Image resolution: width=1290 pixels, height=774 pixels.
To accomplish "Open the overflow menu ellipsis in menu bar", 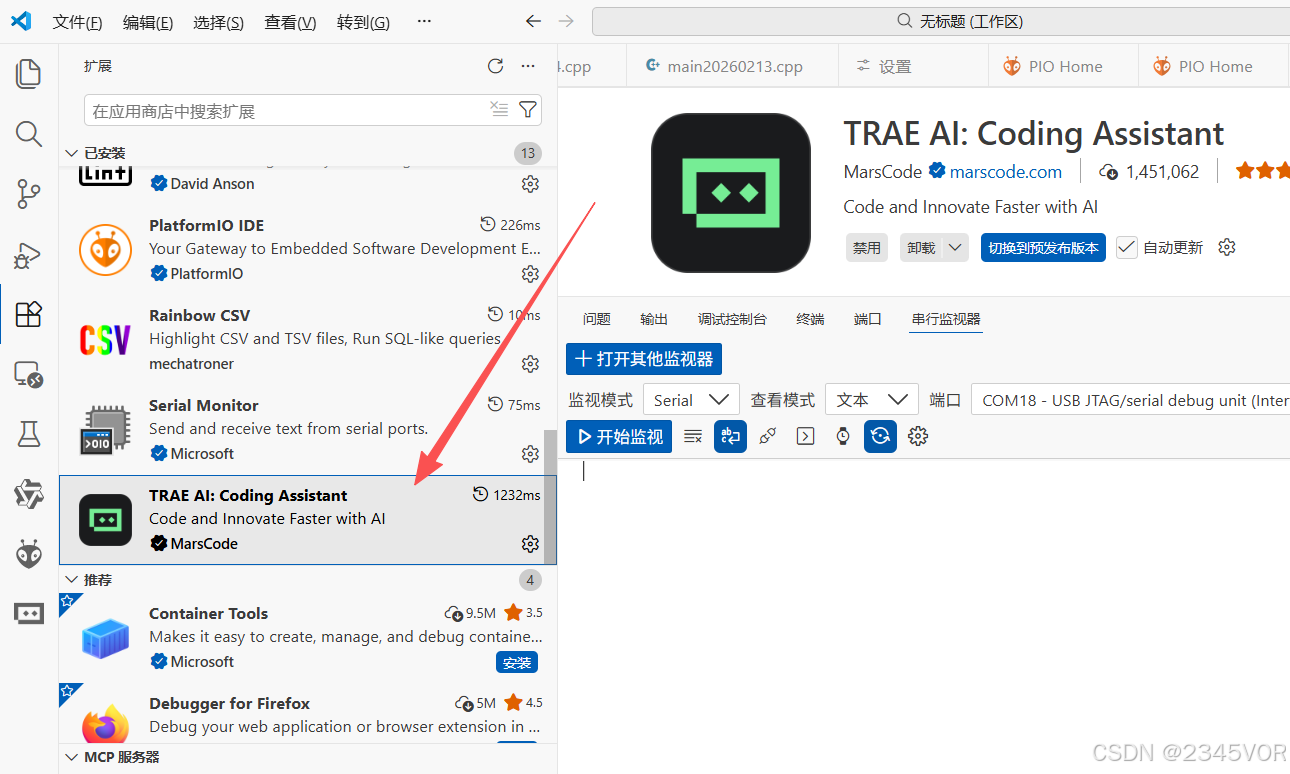I will (x=424, y=22).
